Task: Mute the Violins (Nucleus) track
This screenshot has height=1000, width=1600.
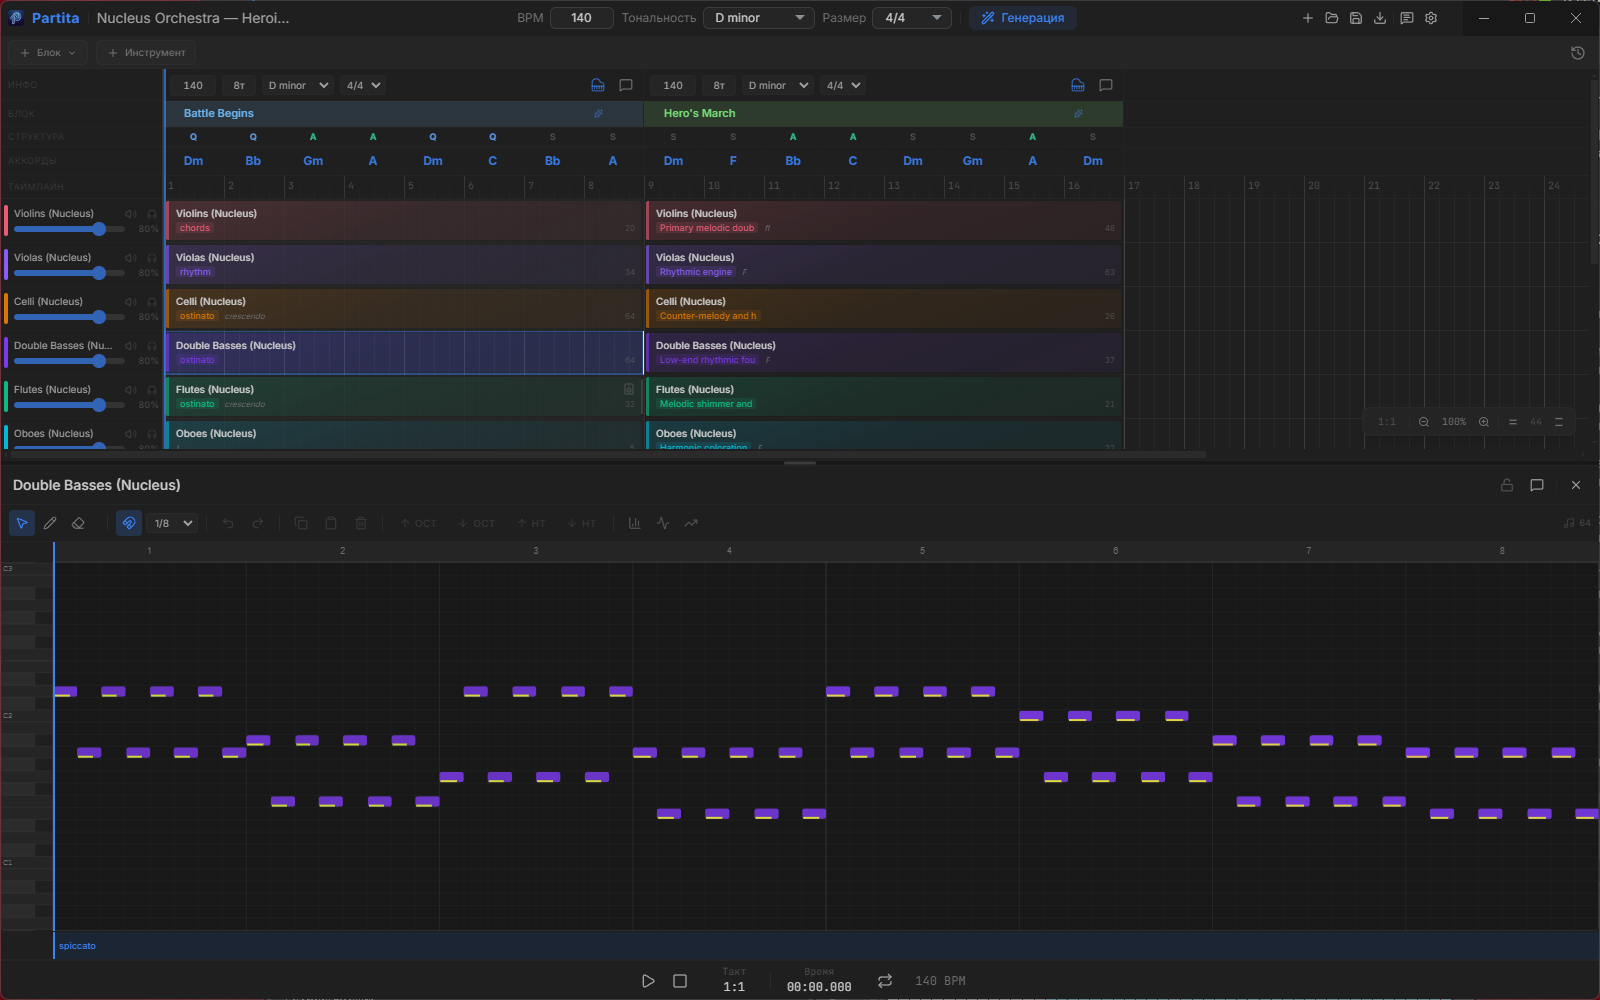Action: tap(131, 214)
